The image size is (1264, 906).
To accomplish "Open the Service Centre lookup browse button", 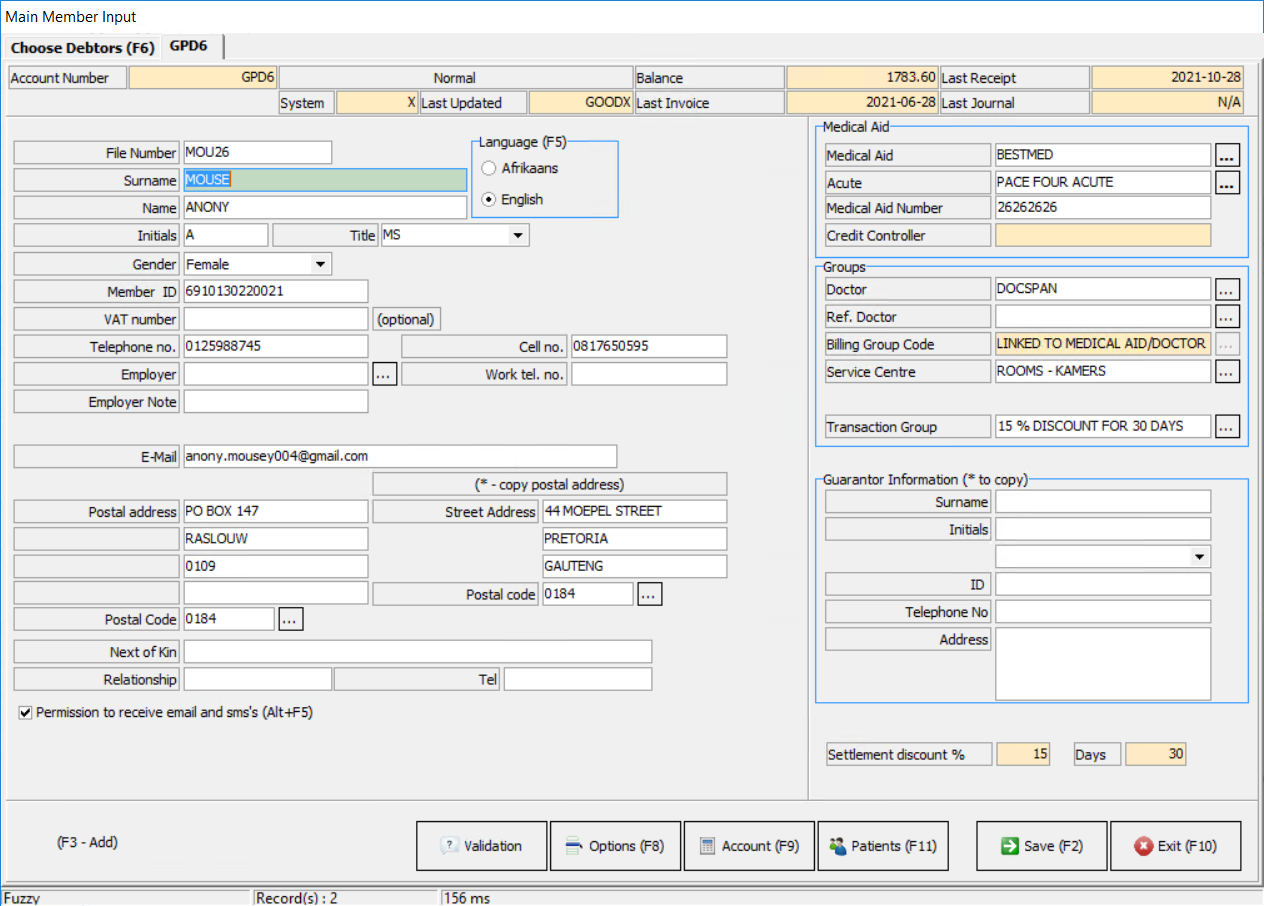I will (x=1227, y=372).
